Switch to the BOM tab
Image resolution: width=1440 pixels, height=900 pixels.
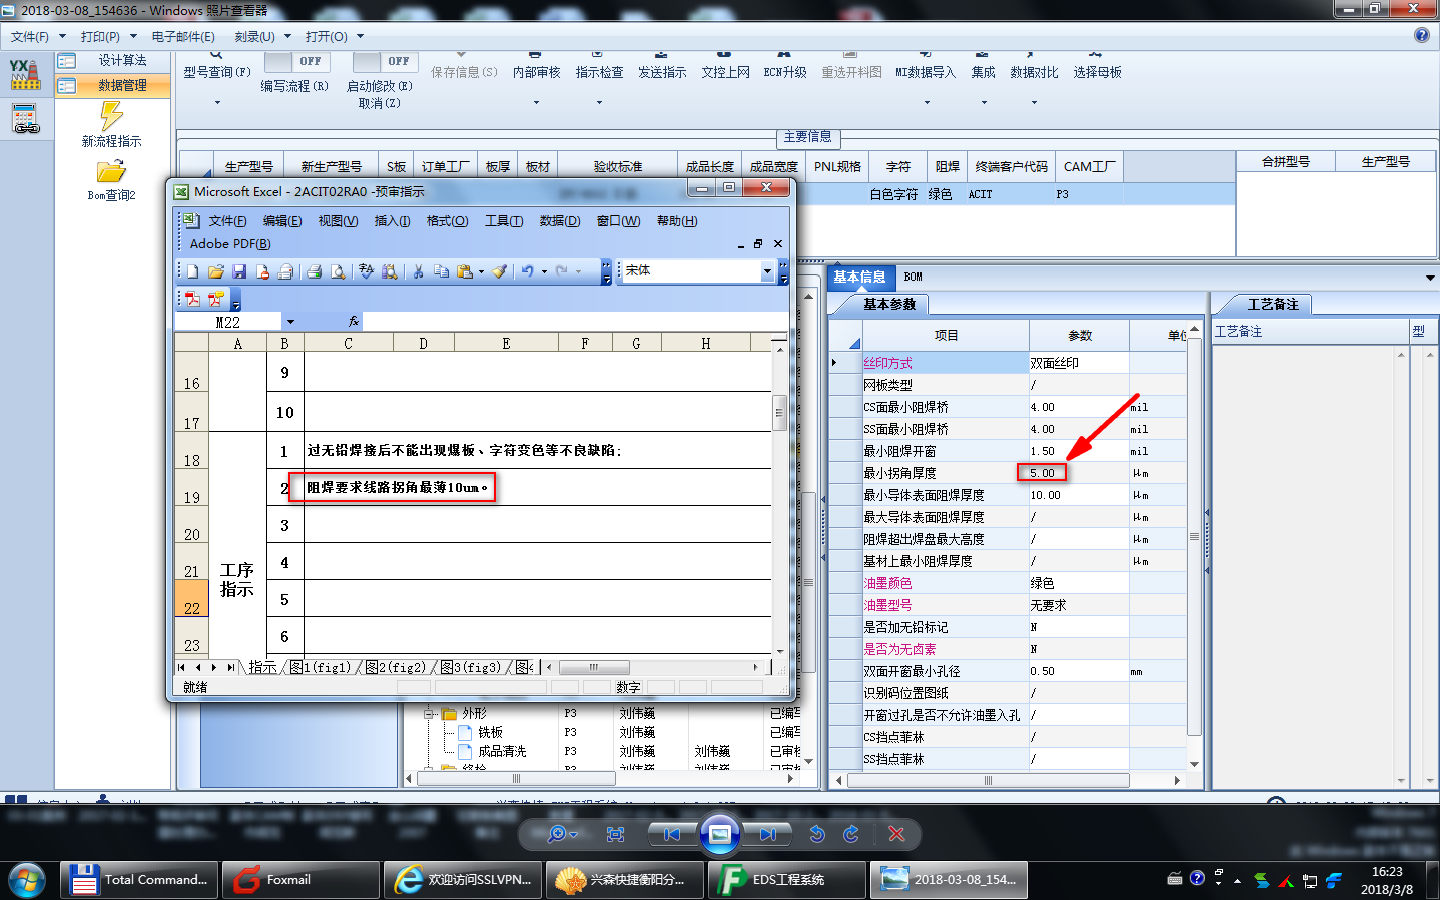(913, 277)
